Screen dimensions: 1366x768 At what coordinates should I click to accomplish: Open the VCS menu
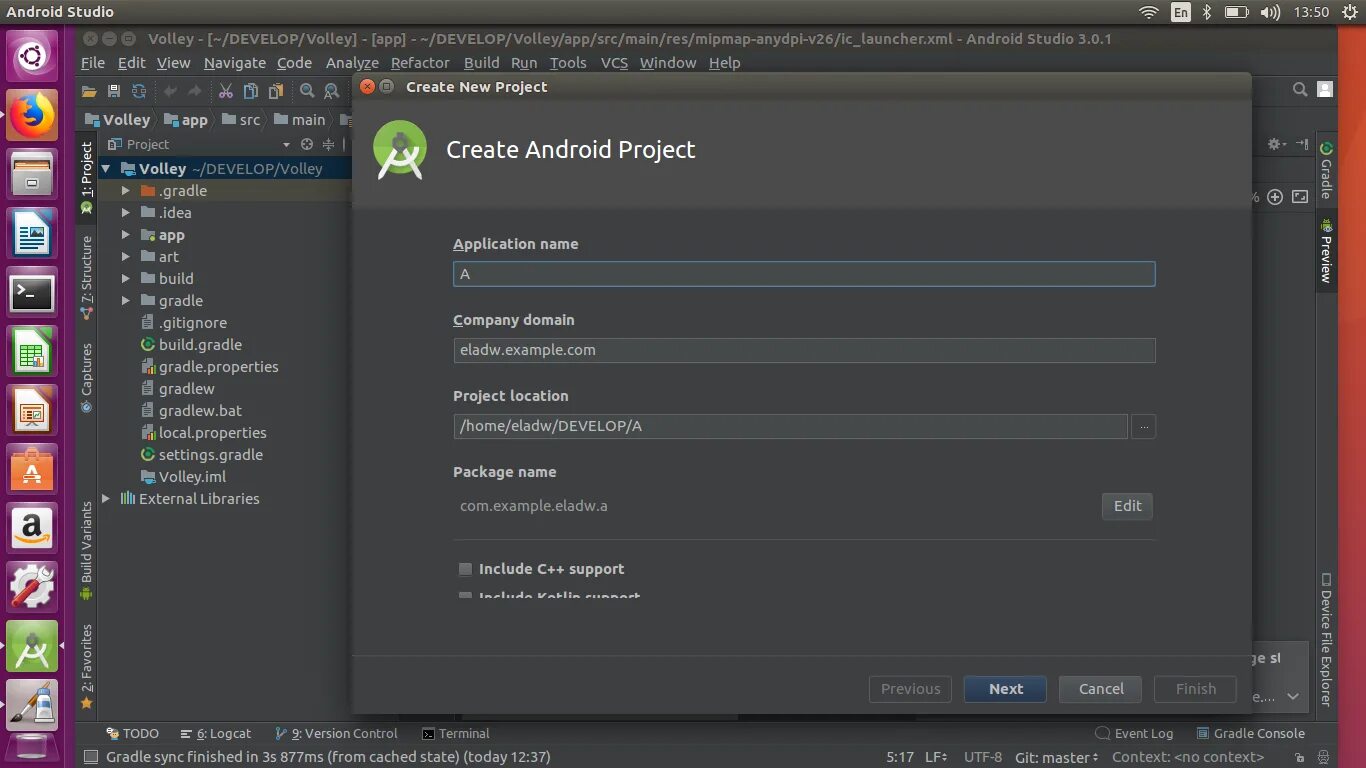(614, 62)
